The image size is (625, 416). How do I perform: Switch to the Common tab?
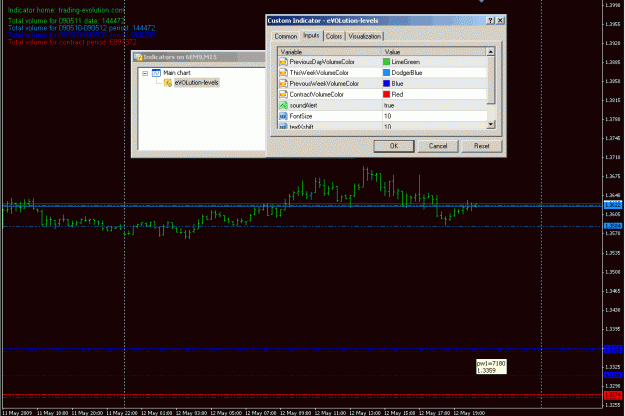286,36
